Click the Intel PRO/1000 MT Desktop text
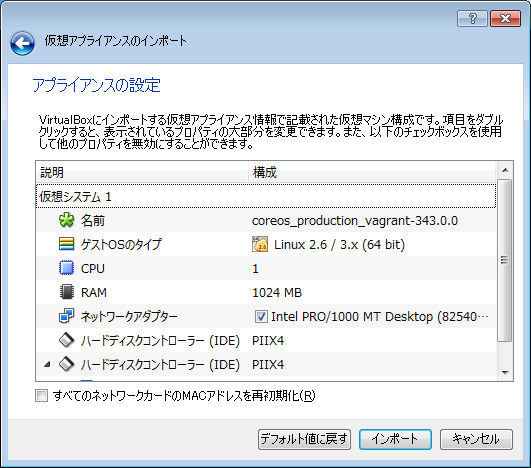The image size is (531, 468). 380,317
